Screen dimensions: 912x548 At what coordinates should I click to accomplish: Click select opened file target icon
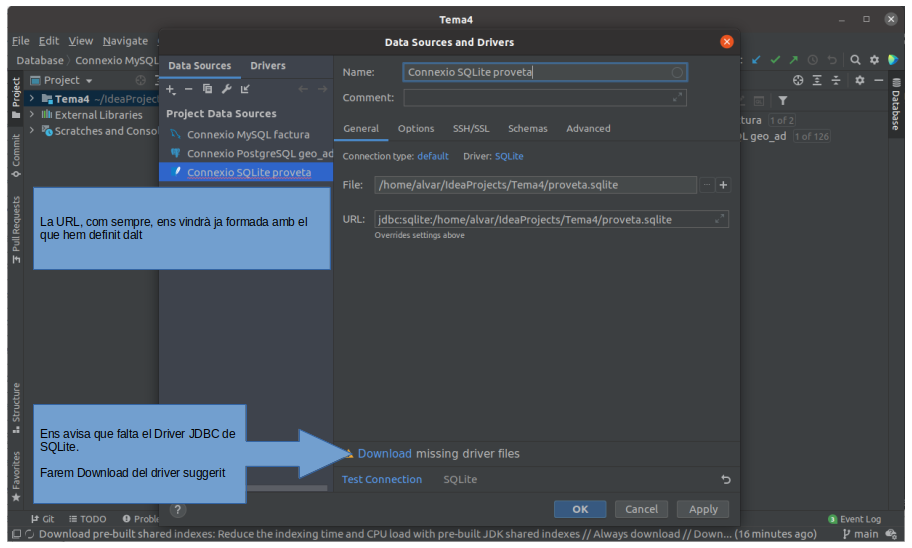pos(798,80)
